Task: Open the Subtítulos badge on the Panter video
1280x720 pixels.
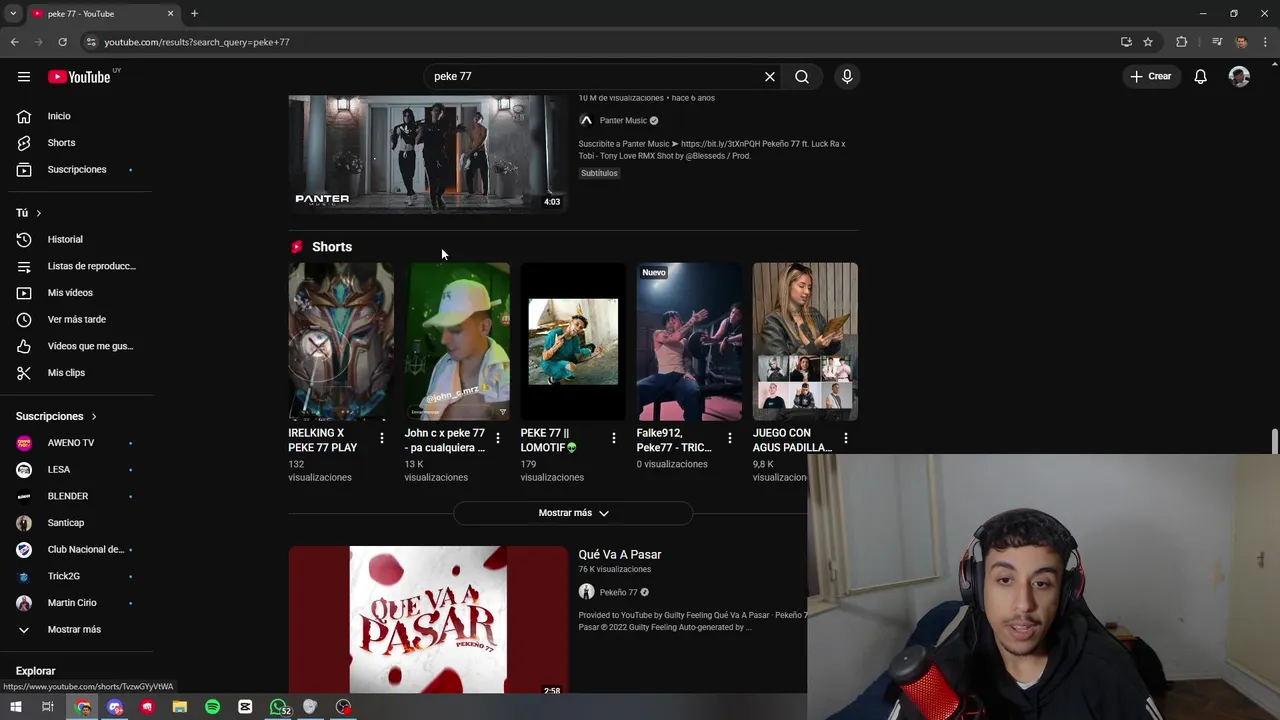Action: 599,173
